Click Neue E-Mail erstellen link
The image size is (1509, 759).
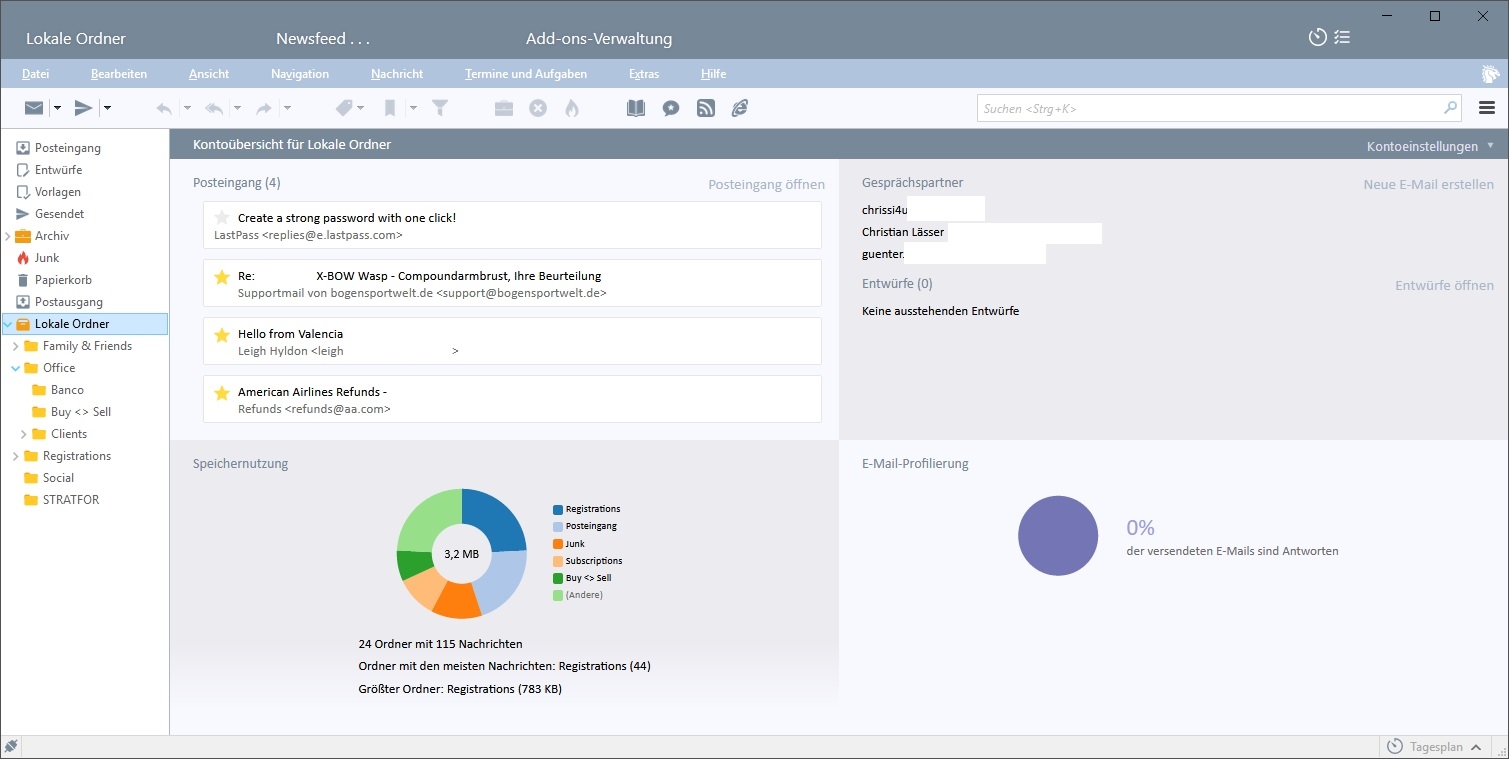pos(1428,184)
